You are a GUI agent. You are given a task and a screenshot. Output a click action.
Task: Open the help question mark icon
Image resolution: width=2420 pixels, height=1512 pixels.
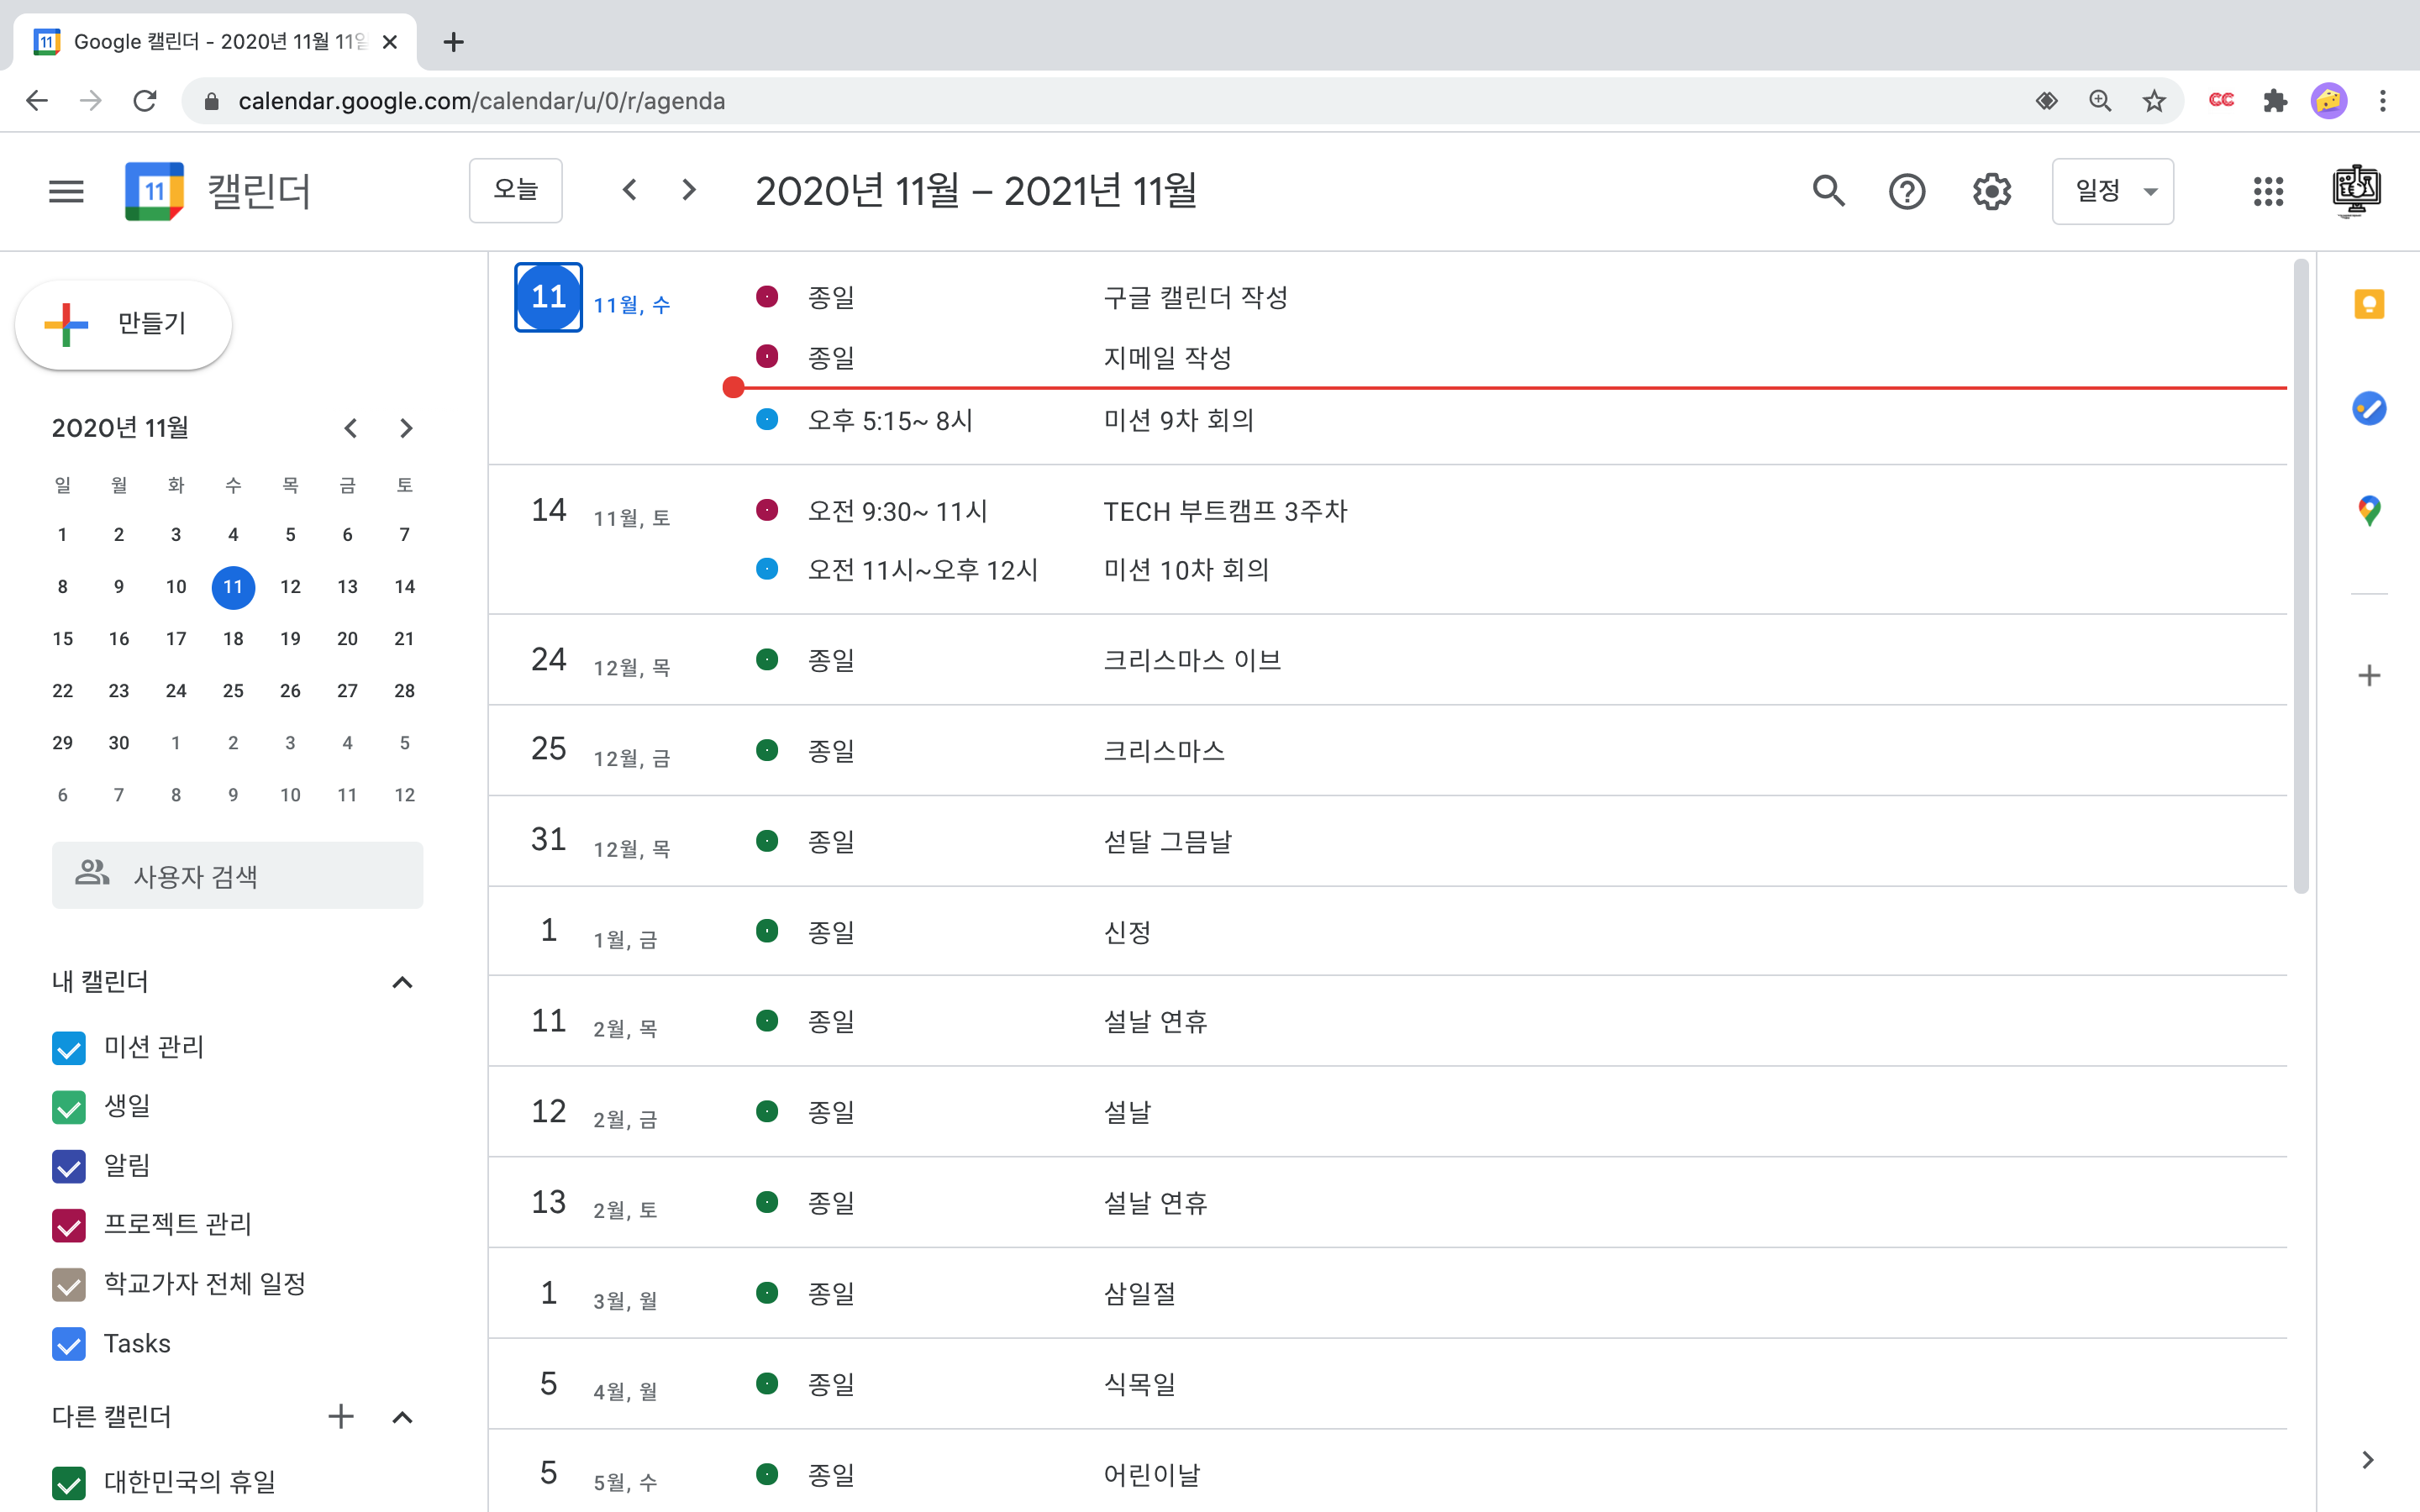1906,190
